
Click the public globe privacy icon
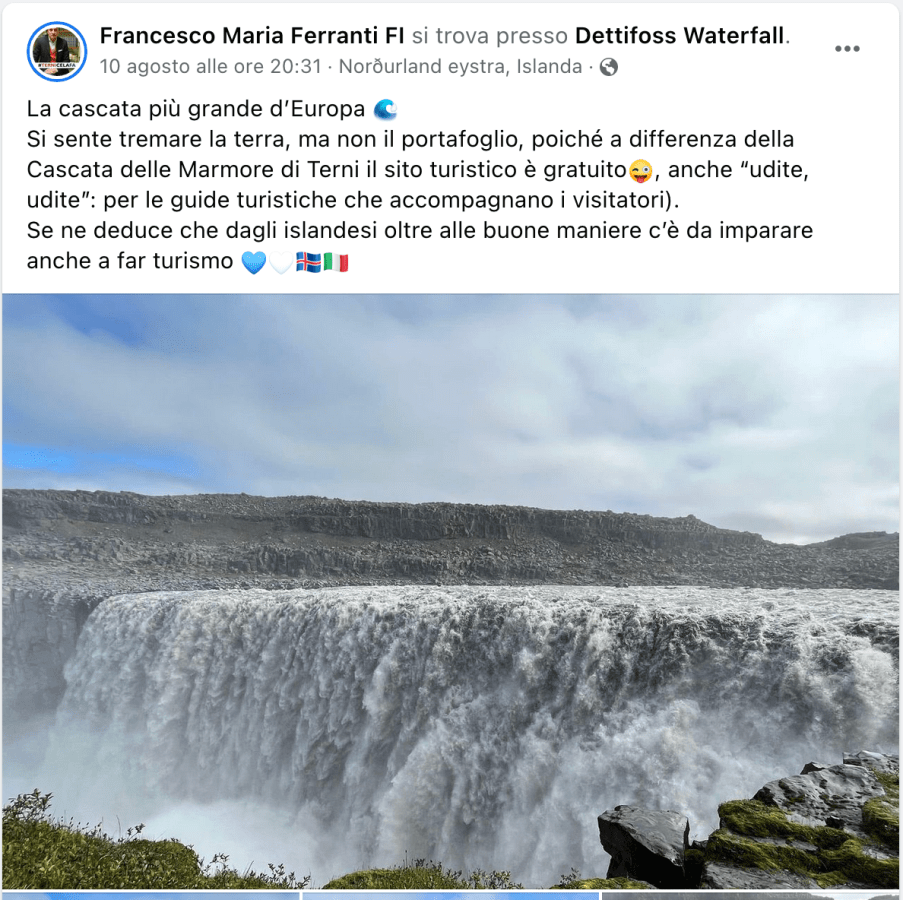(609, 67)
